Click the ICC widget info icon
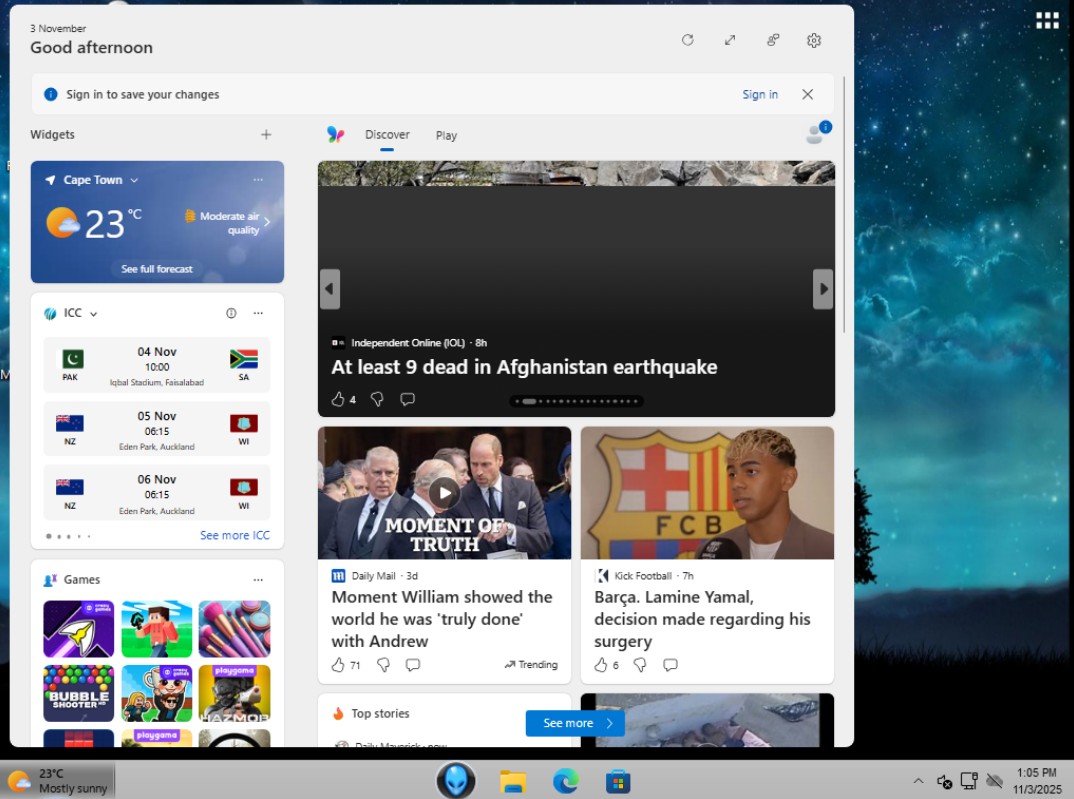The width and height of the screenshot is (1074, 799). [x=231, y=313]
